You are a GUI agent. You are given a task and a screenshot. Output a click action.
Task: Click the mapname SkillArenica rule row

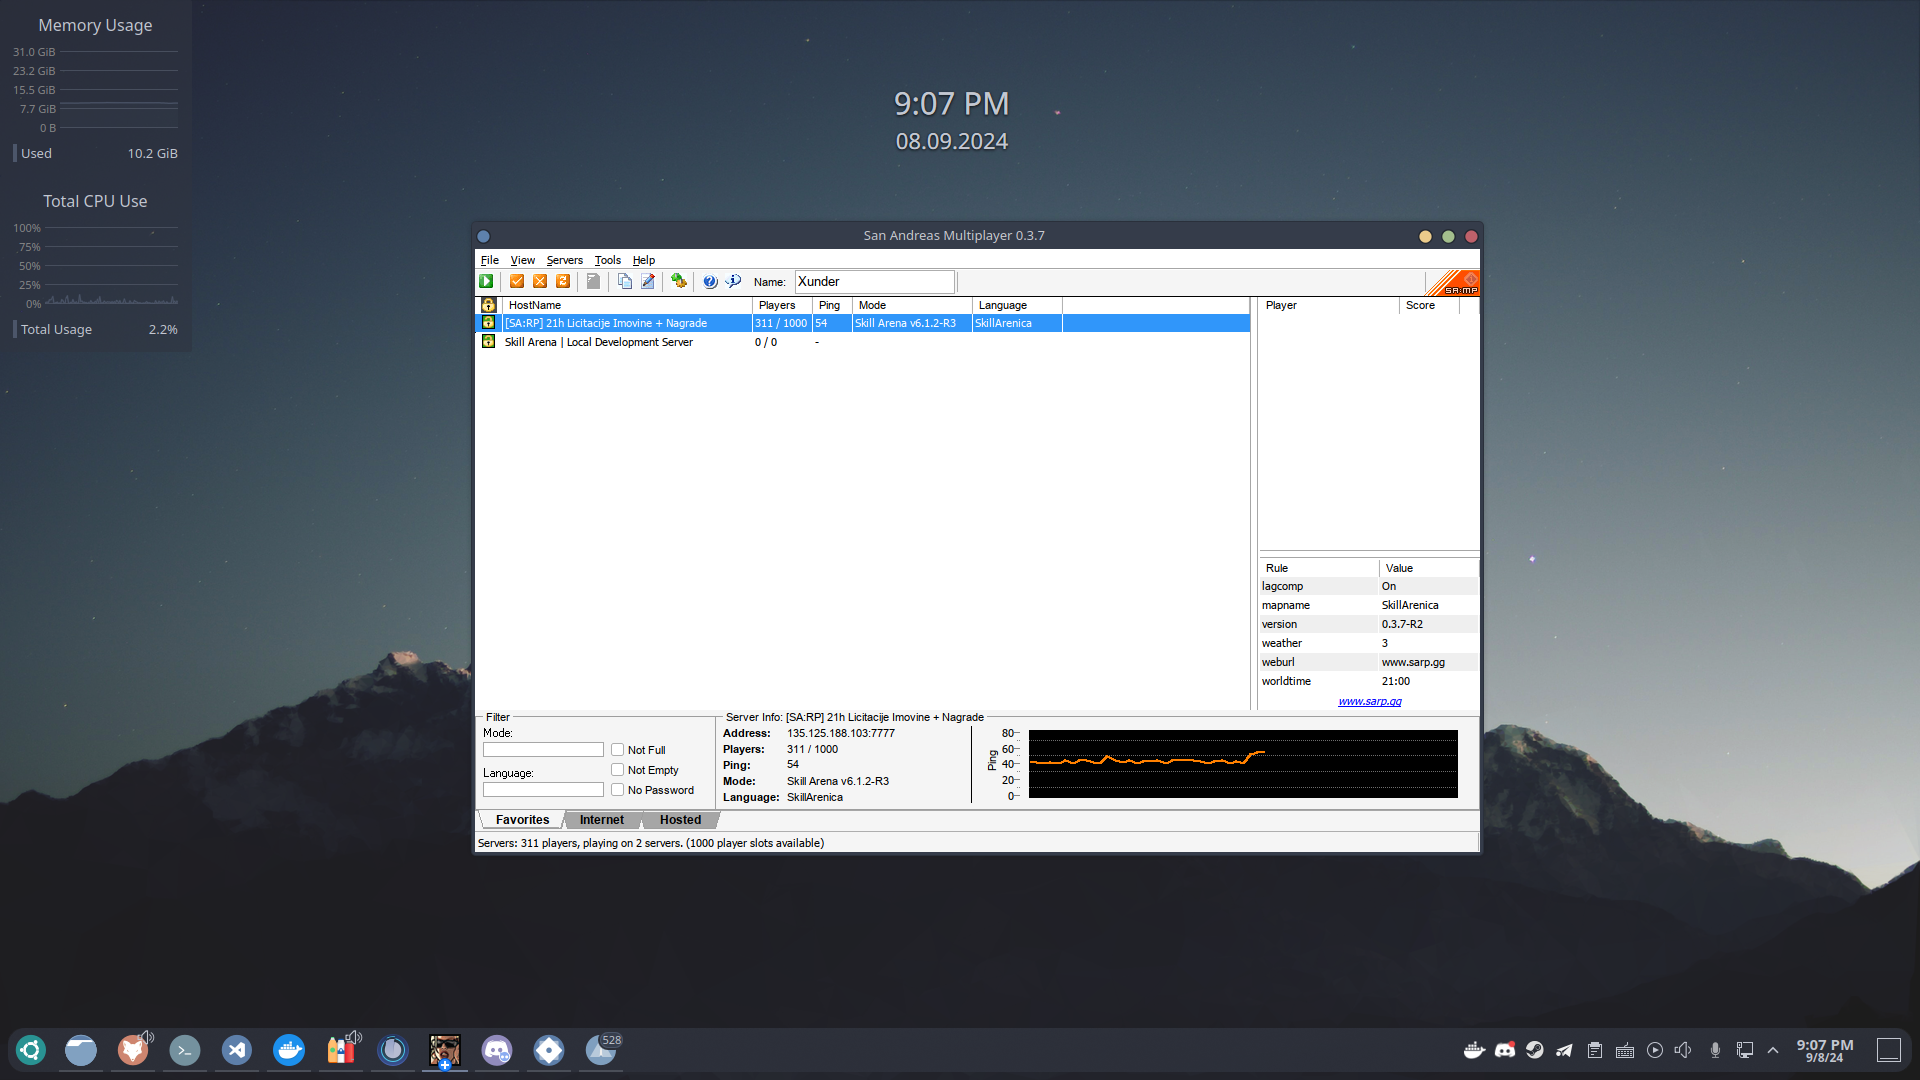coord(1368,606)
